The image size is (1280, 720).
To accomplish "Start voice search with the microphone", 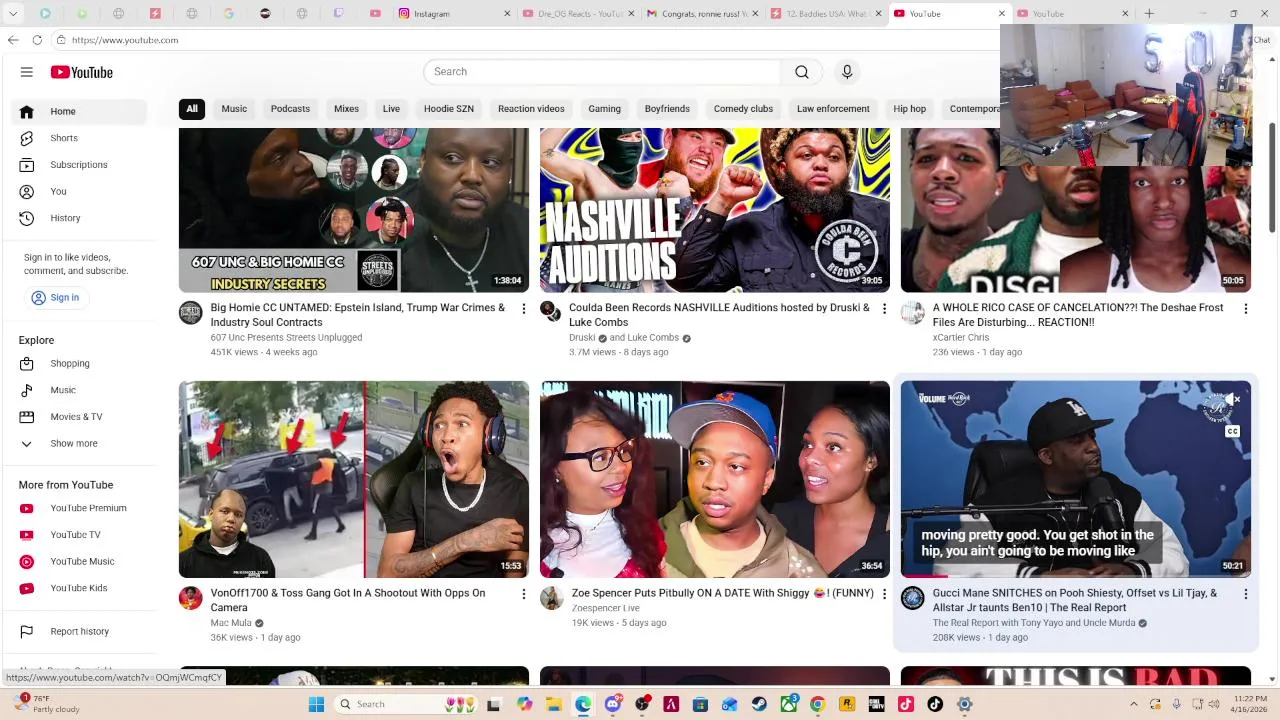I will 847,72.
